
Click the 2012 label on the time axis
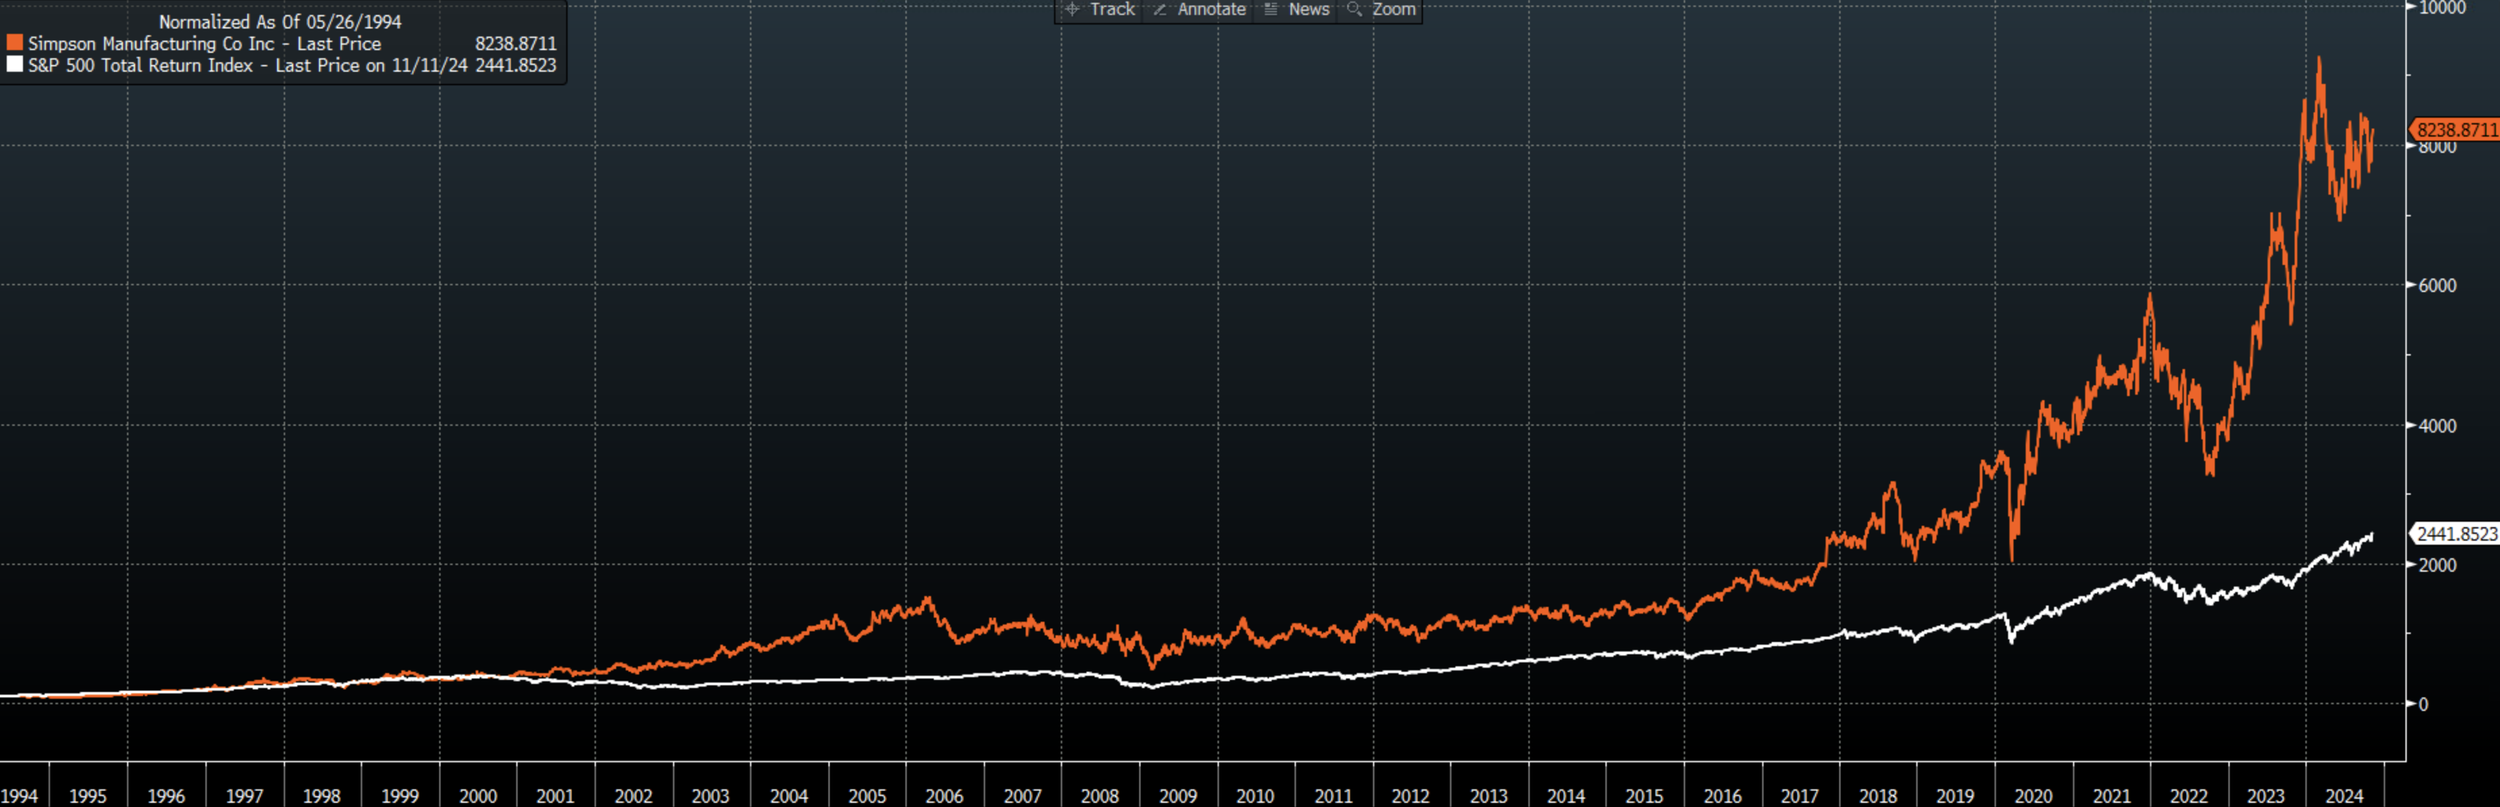pos(1411,796)
